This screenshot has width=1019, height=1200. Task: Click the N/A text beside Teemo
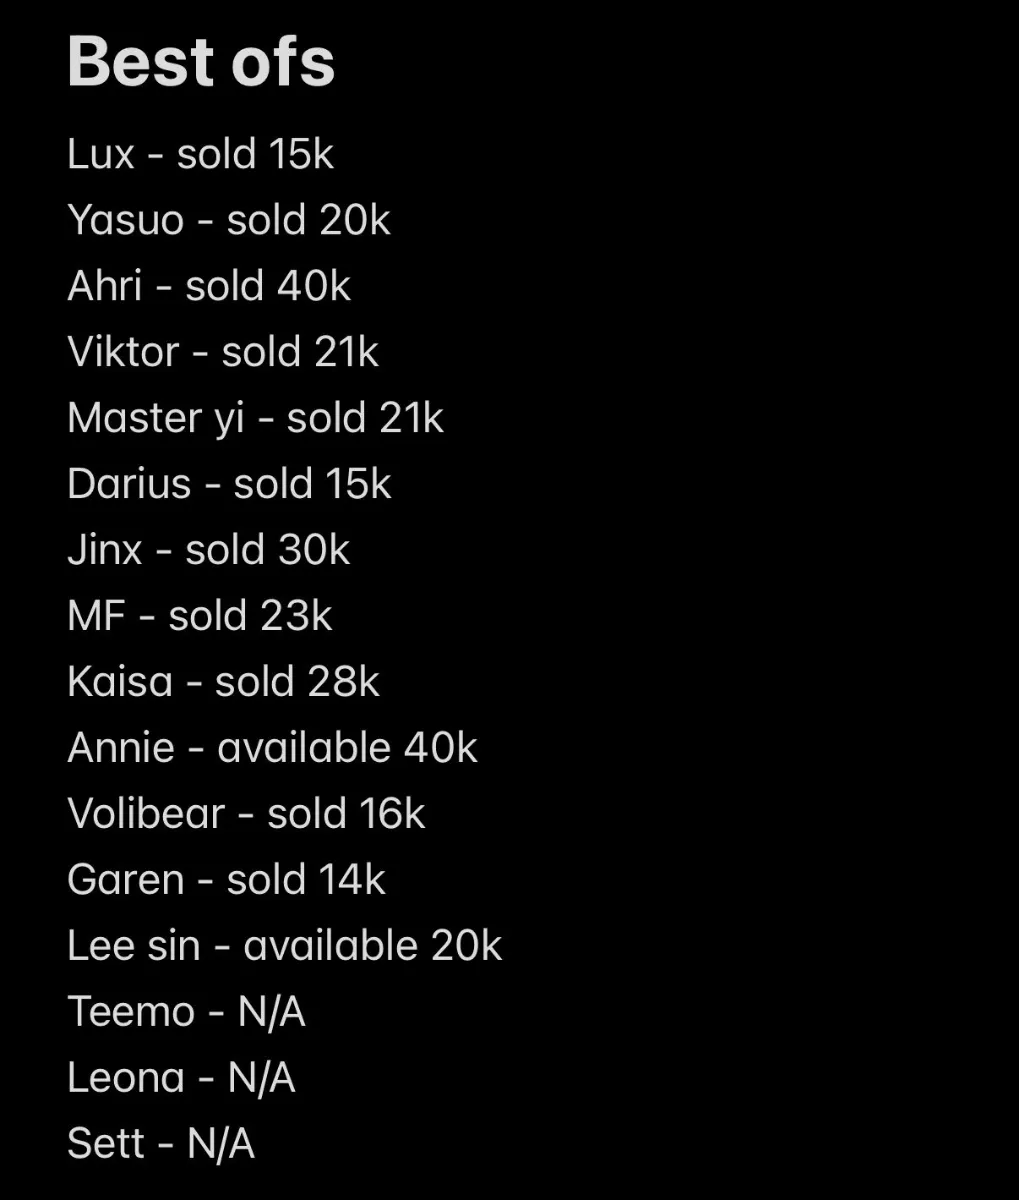tap(271, 1012)
